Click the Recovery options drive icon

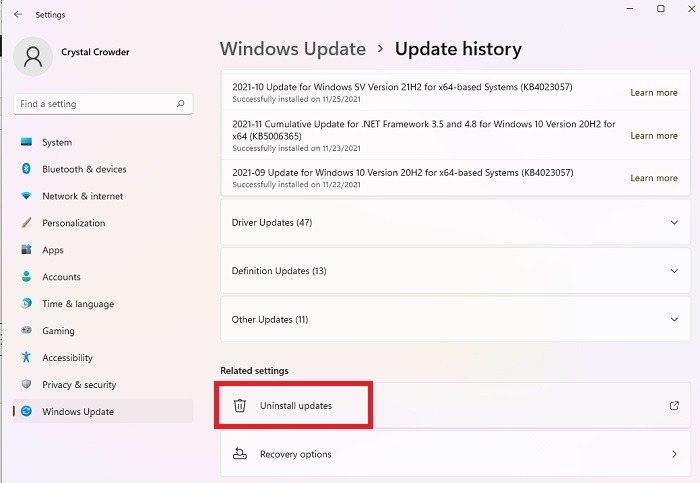(x=240, y=454)
